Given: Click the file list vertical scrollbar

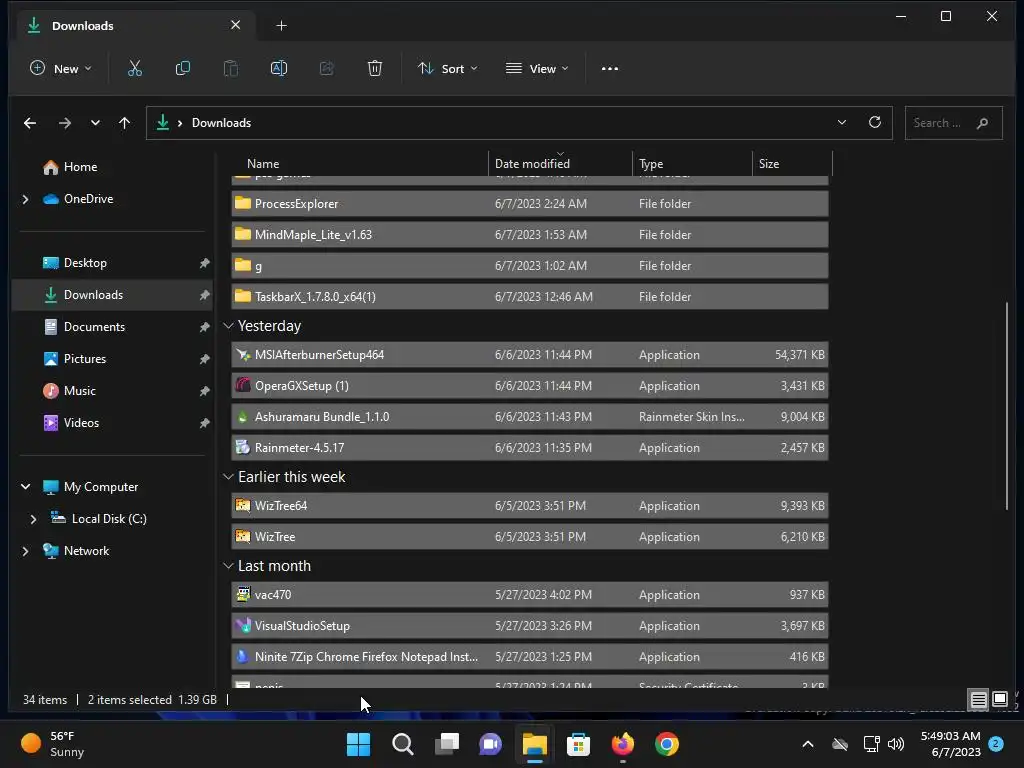Looking at the screenshot, I should click(x=1007, y=405).
